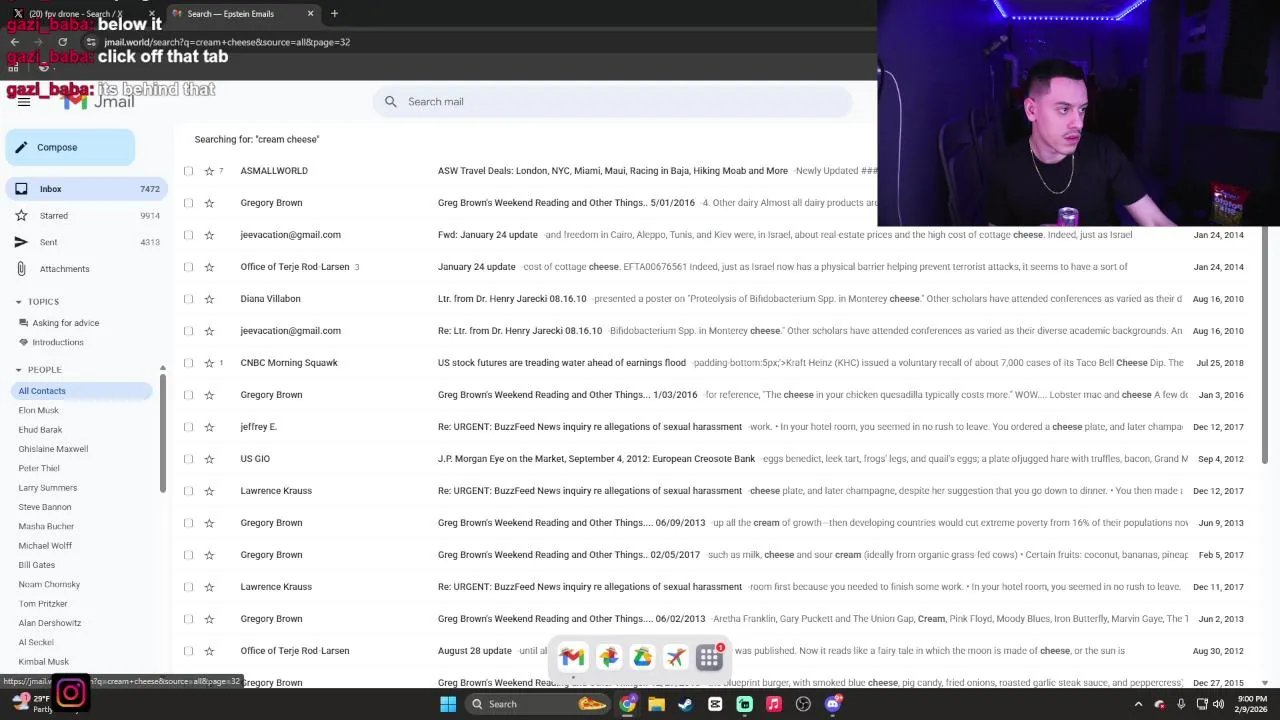Viewport: 1280px width, 720px height.
Task: Click the airplane icon in floating dock
Action: coord(676,657)
